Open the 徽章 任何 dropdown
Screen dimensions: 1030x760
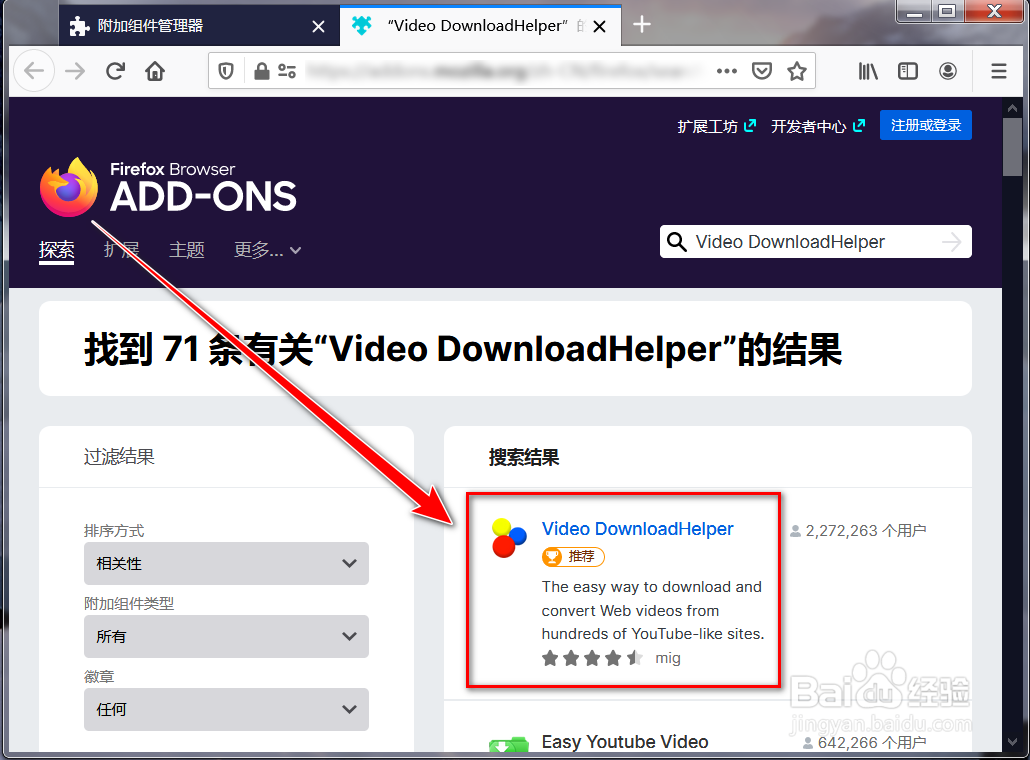226,709
